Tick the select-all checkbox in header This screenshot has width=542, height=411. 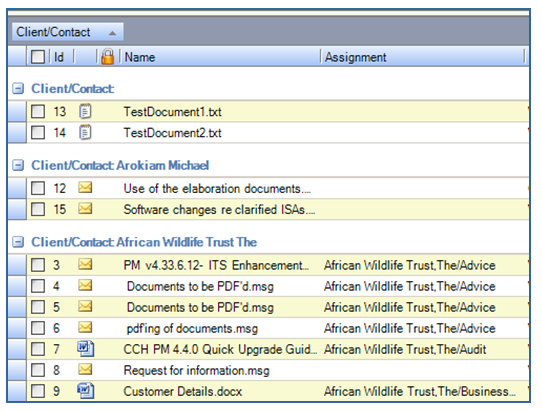38,57
